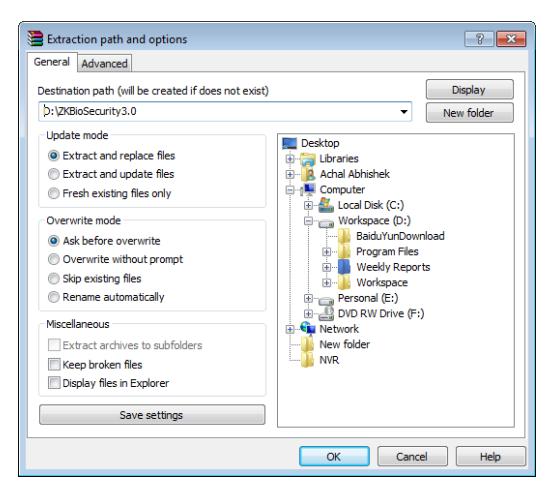This screenshot has height=492, width=558.
Task: Click the Save settings button
Action: coord(152,415)
